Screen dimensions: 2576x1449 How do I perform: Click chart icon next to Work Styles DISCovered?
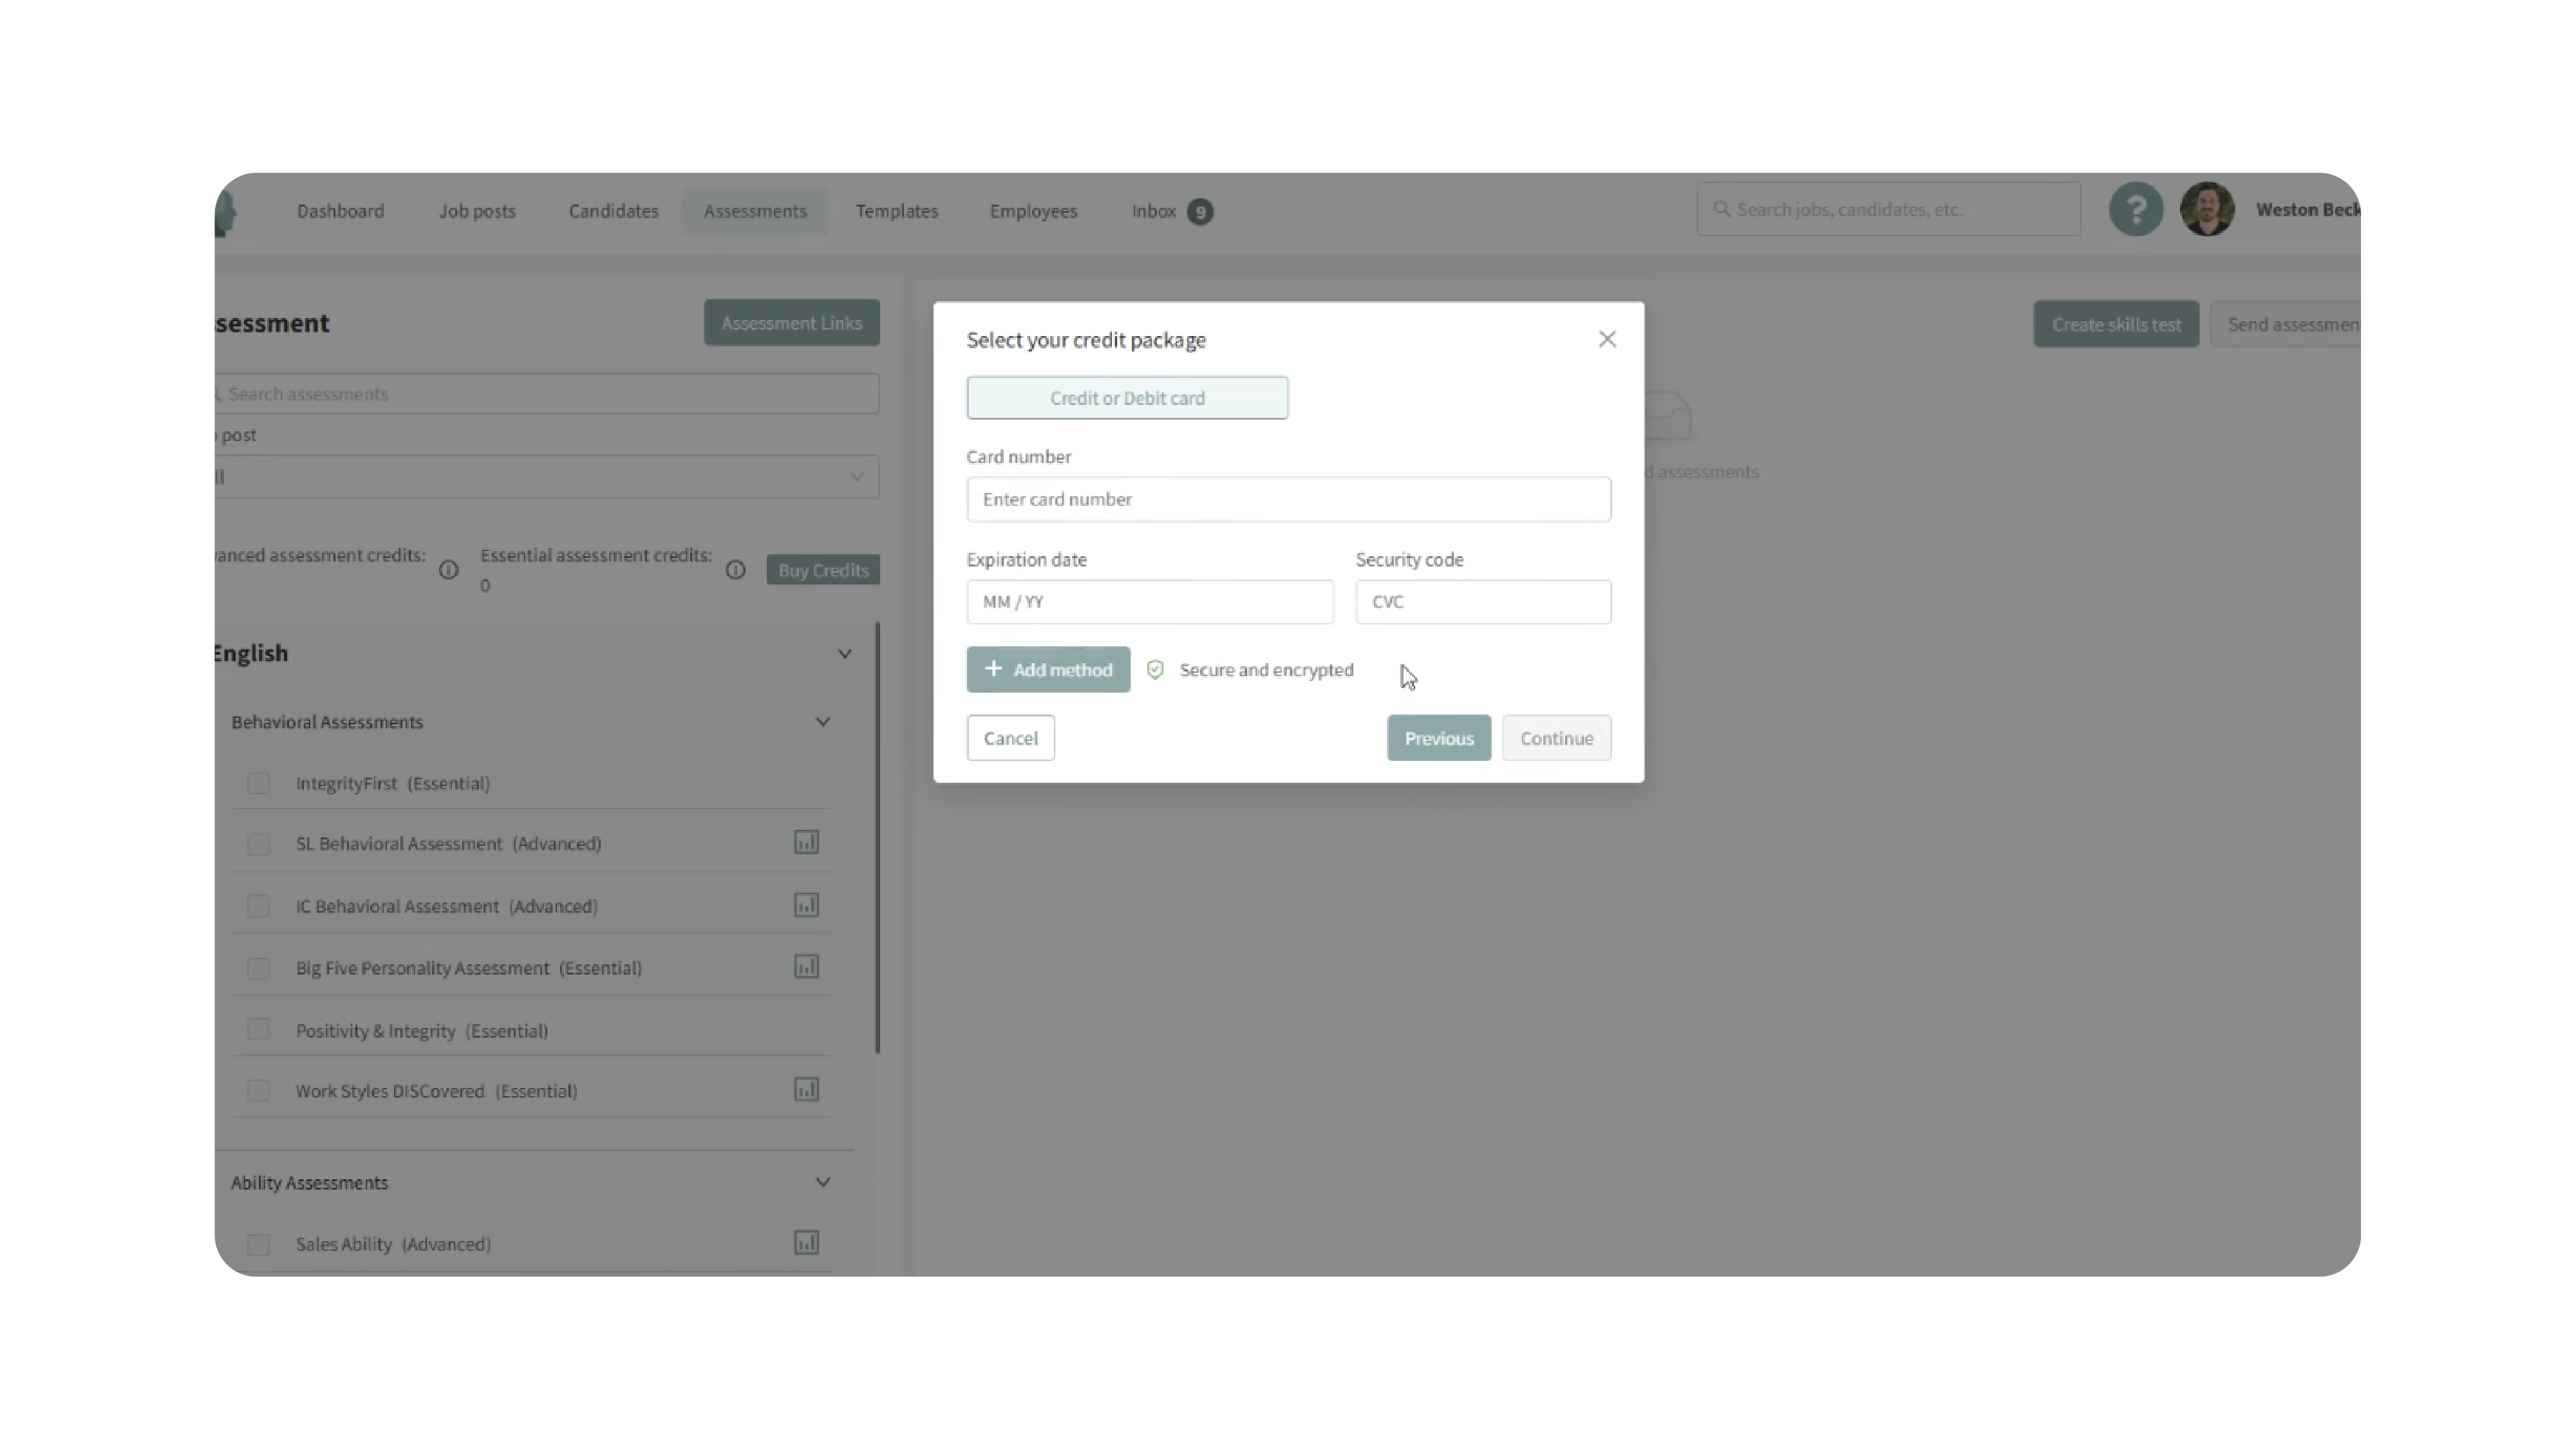(x=806, y=1090)
